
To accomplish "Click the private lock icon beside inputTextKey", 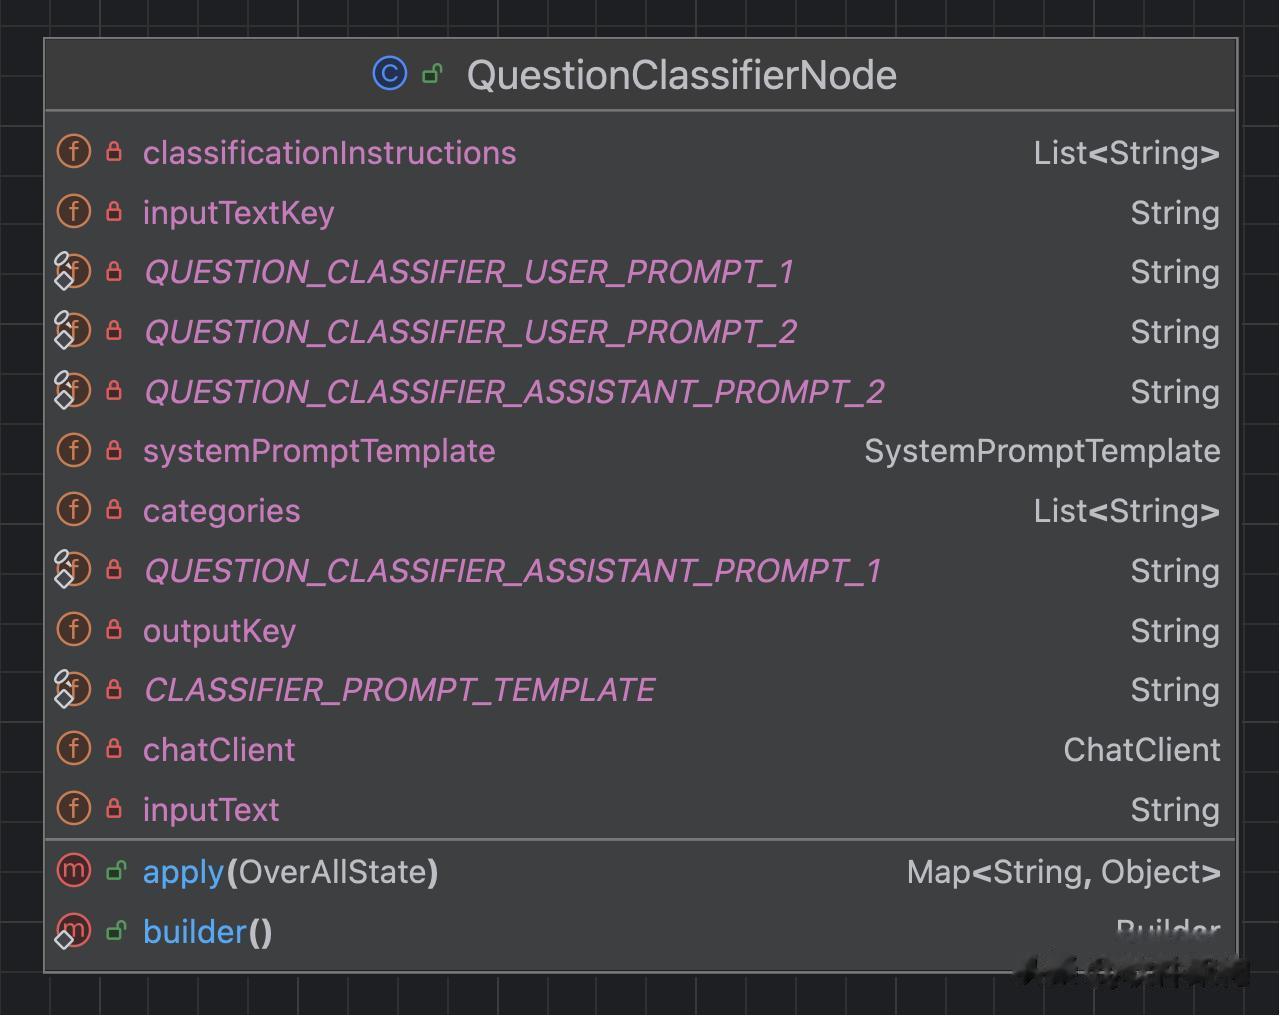I will pyautogui.click(x=114, y=212).
